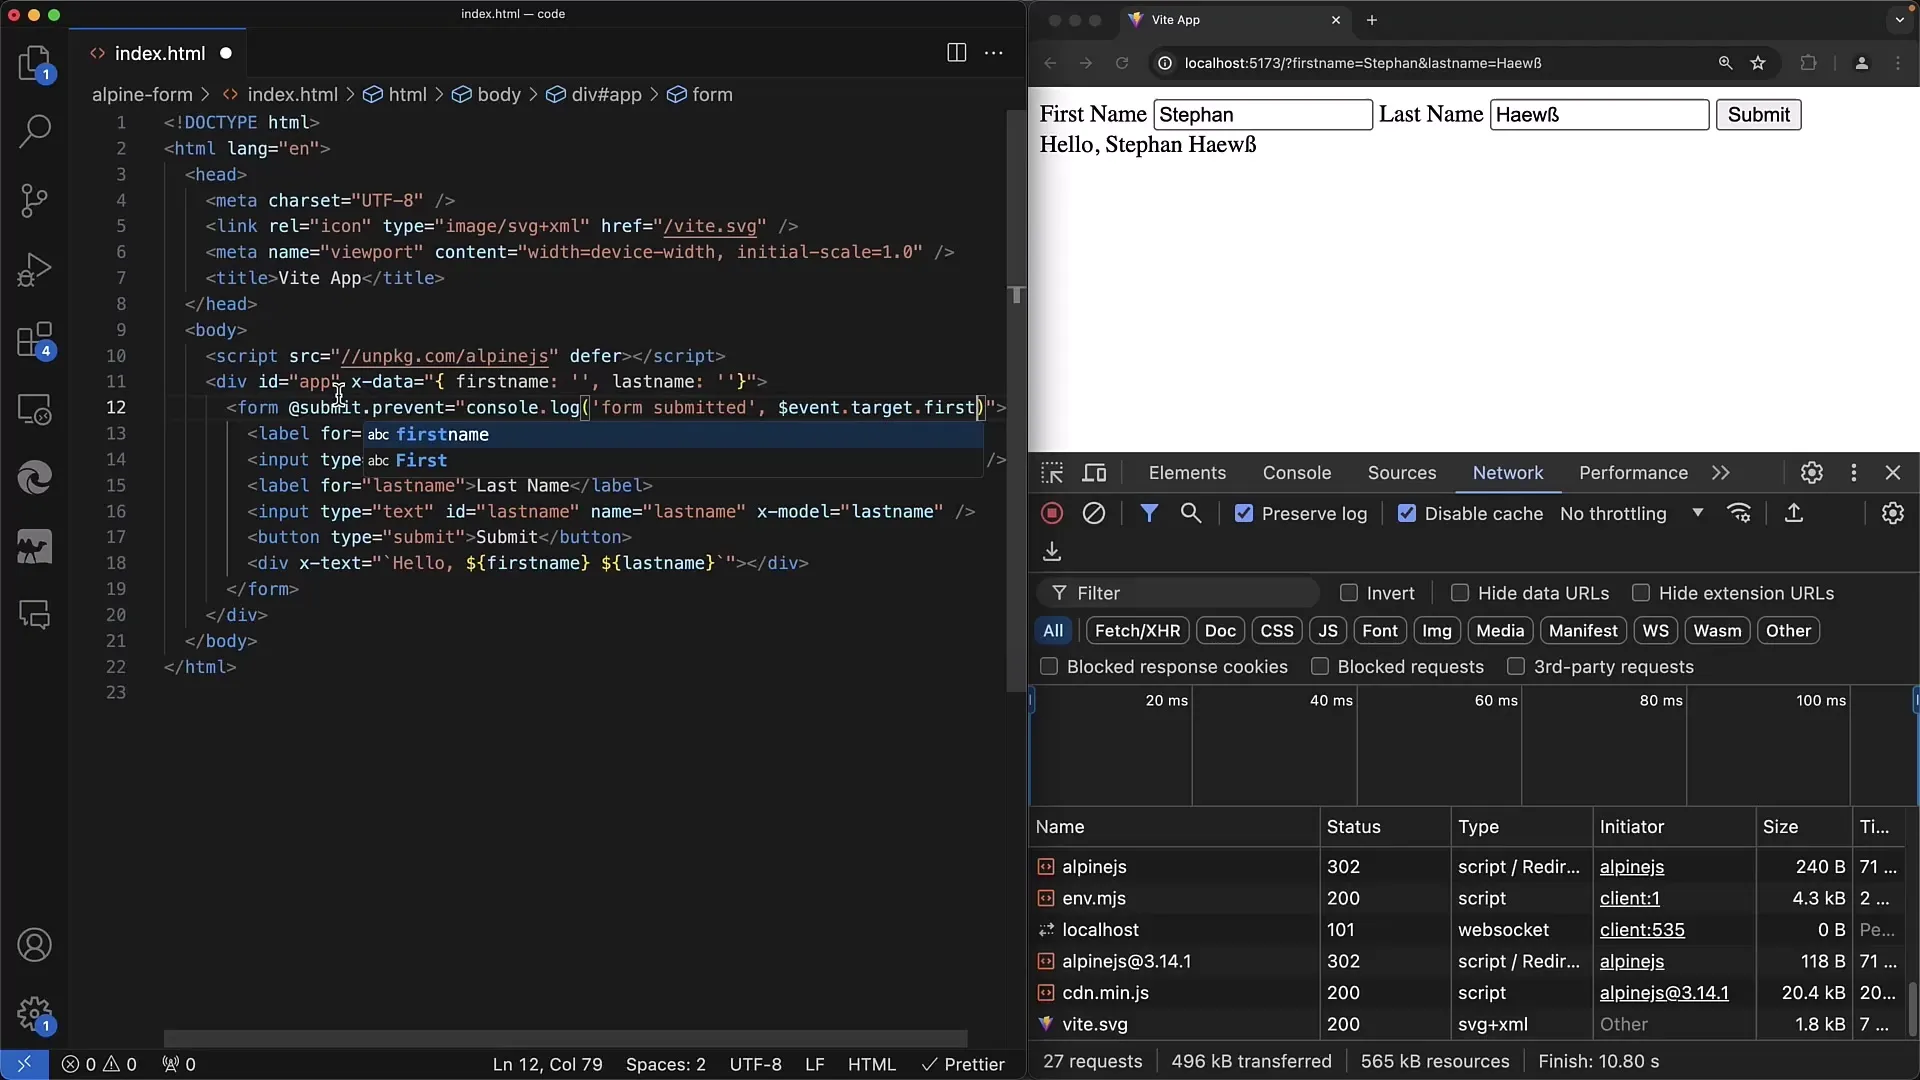Image resolution: width=1920 pixels, height=1080 pixels.
Task: Click the editor horizontal scrollbar
Action: click(565, 1038)
